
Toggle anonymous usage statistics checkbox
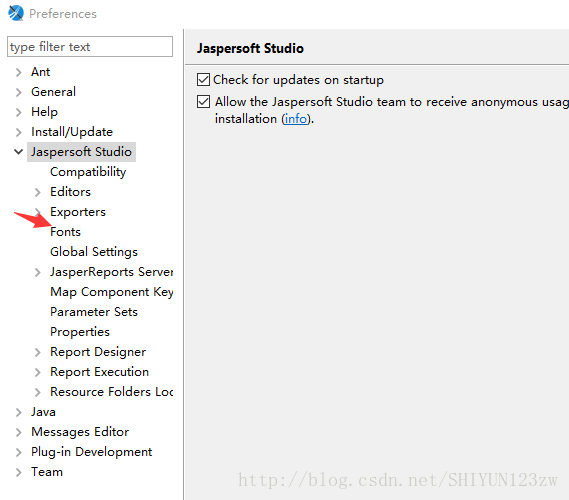pyautogui.click(x=203, y=102)
